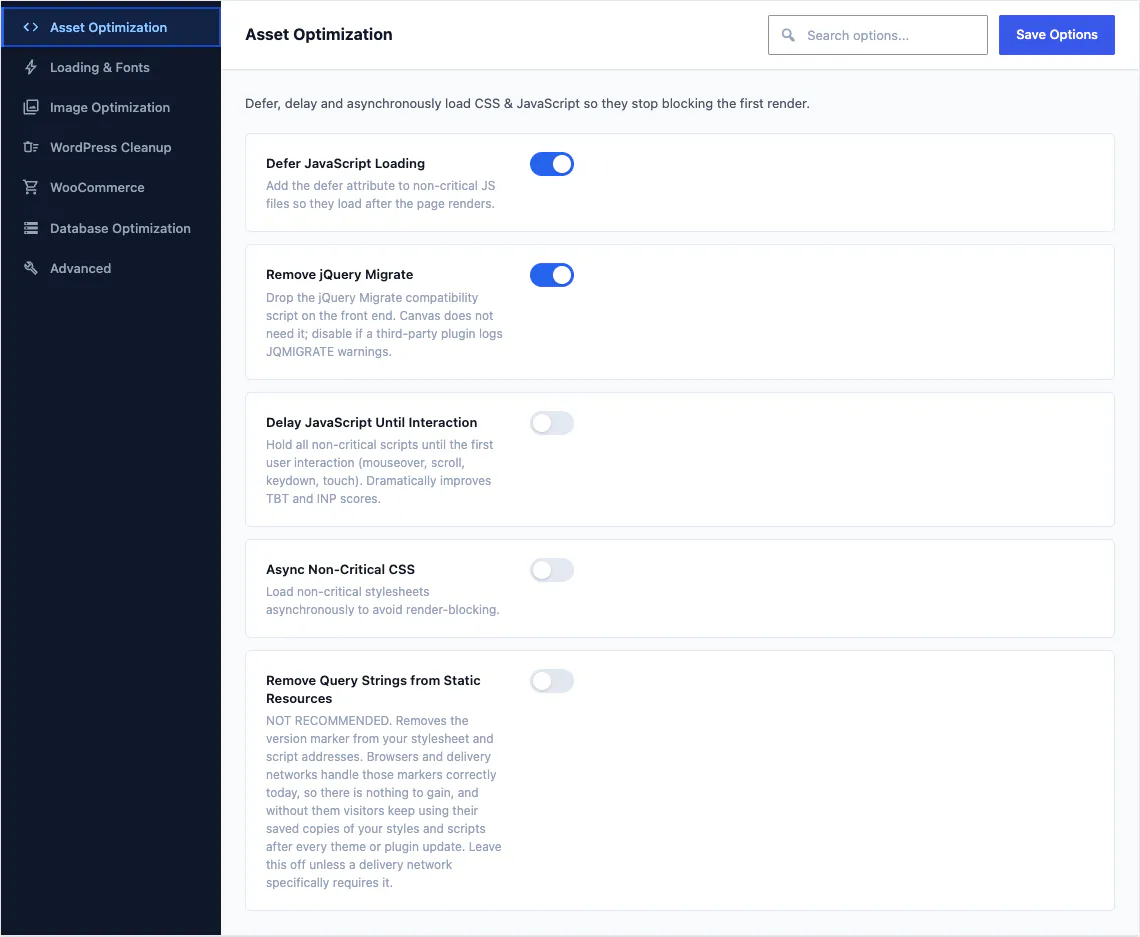The image size is (1140, 937).
Task: Click the Asset Optimization code brackets icon
Action: click(x=31, y=27)
